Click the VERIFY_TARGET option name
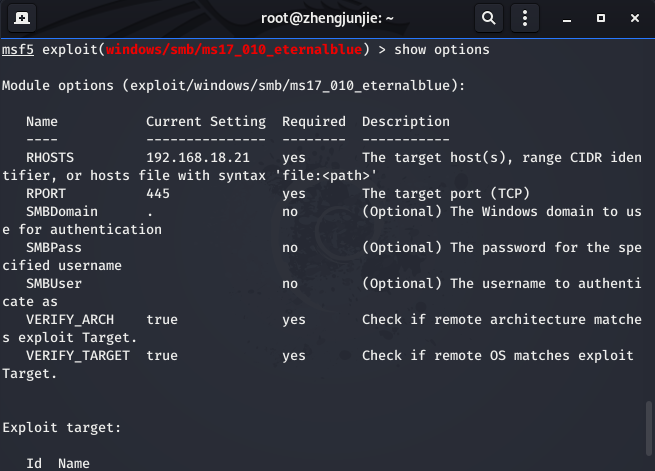This screenshot has width=655, height=471. 78,356
